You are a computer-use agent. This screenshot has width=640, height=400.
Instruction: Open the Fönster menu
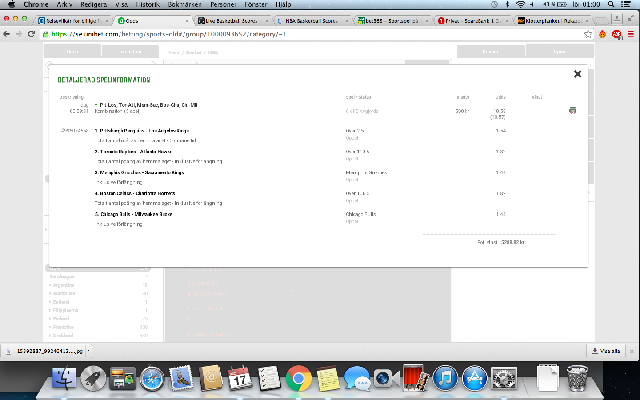[256, 4]
